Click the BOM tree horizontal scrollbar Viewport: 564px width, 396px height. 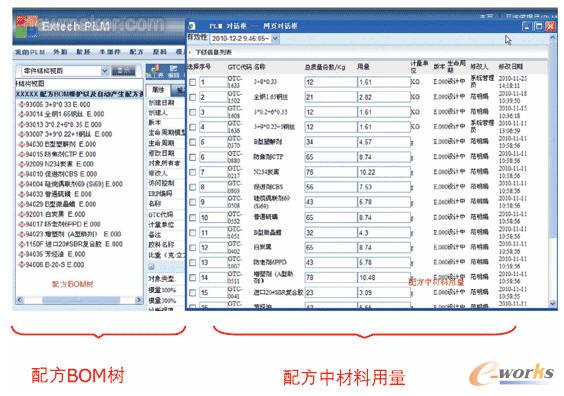click(79, 300)
